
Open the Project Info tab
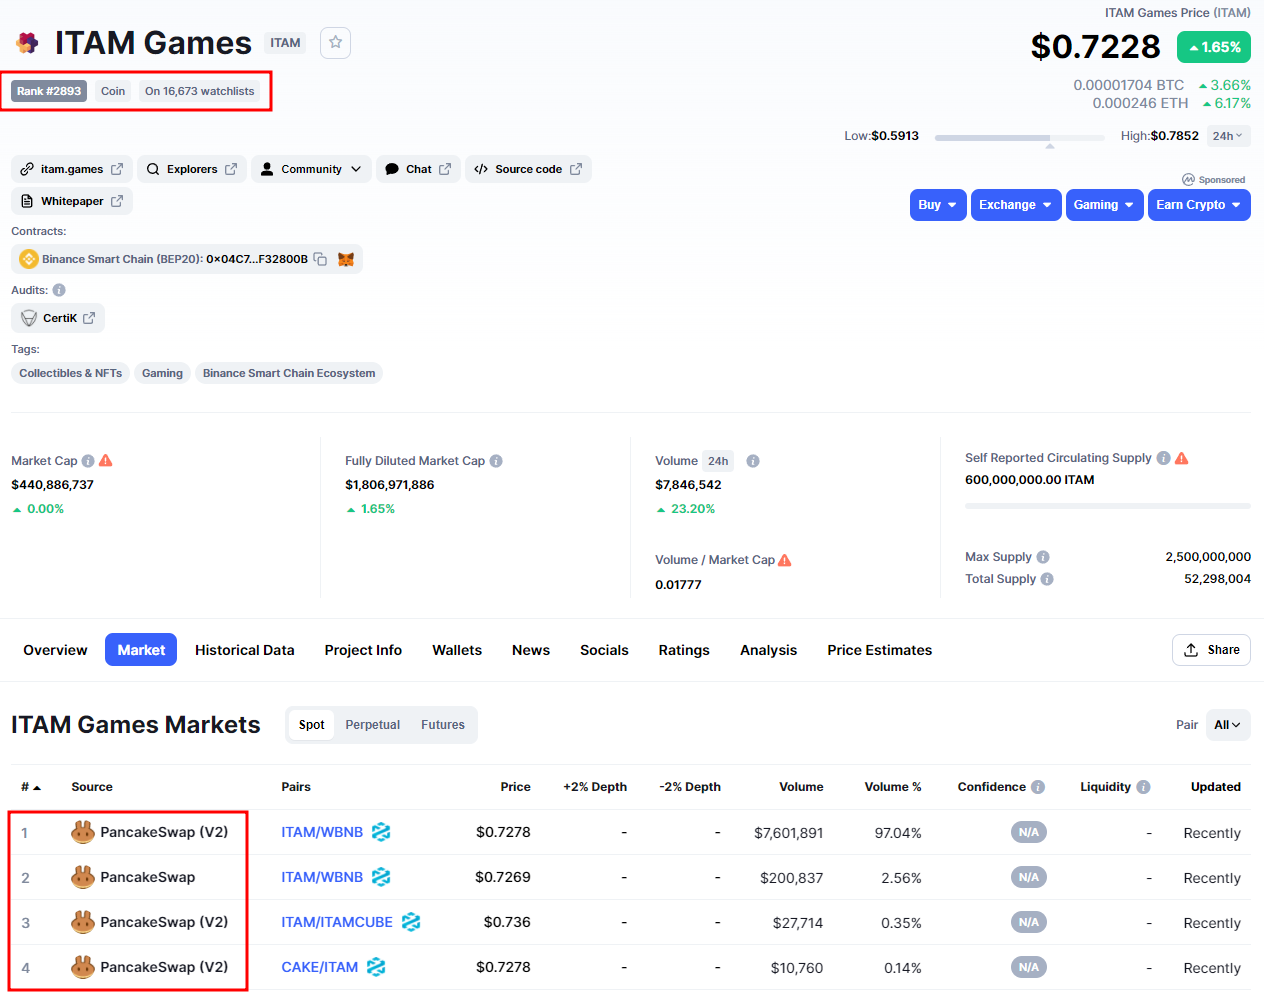[363, 650]
